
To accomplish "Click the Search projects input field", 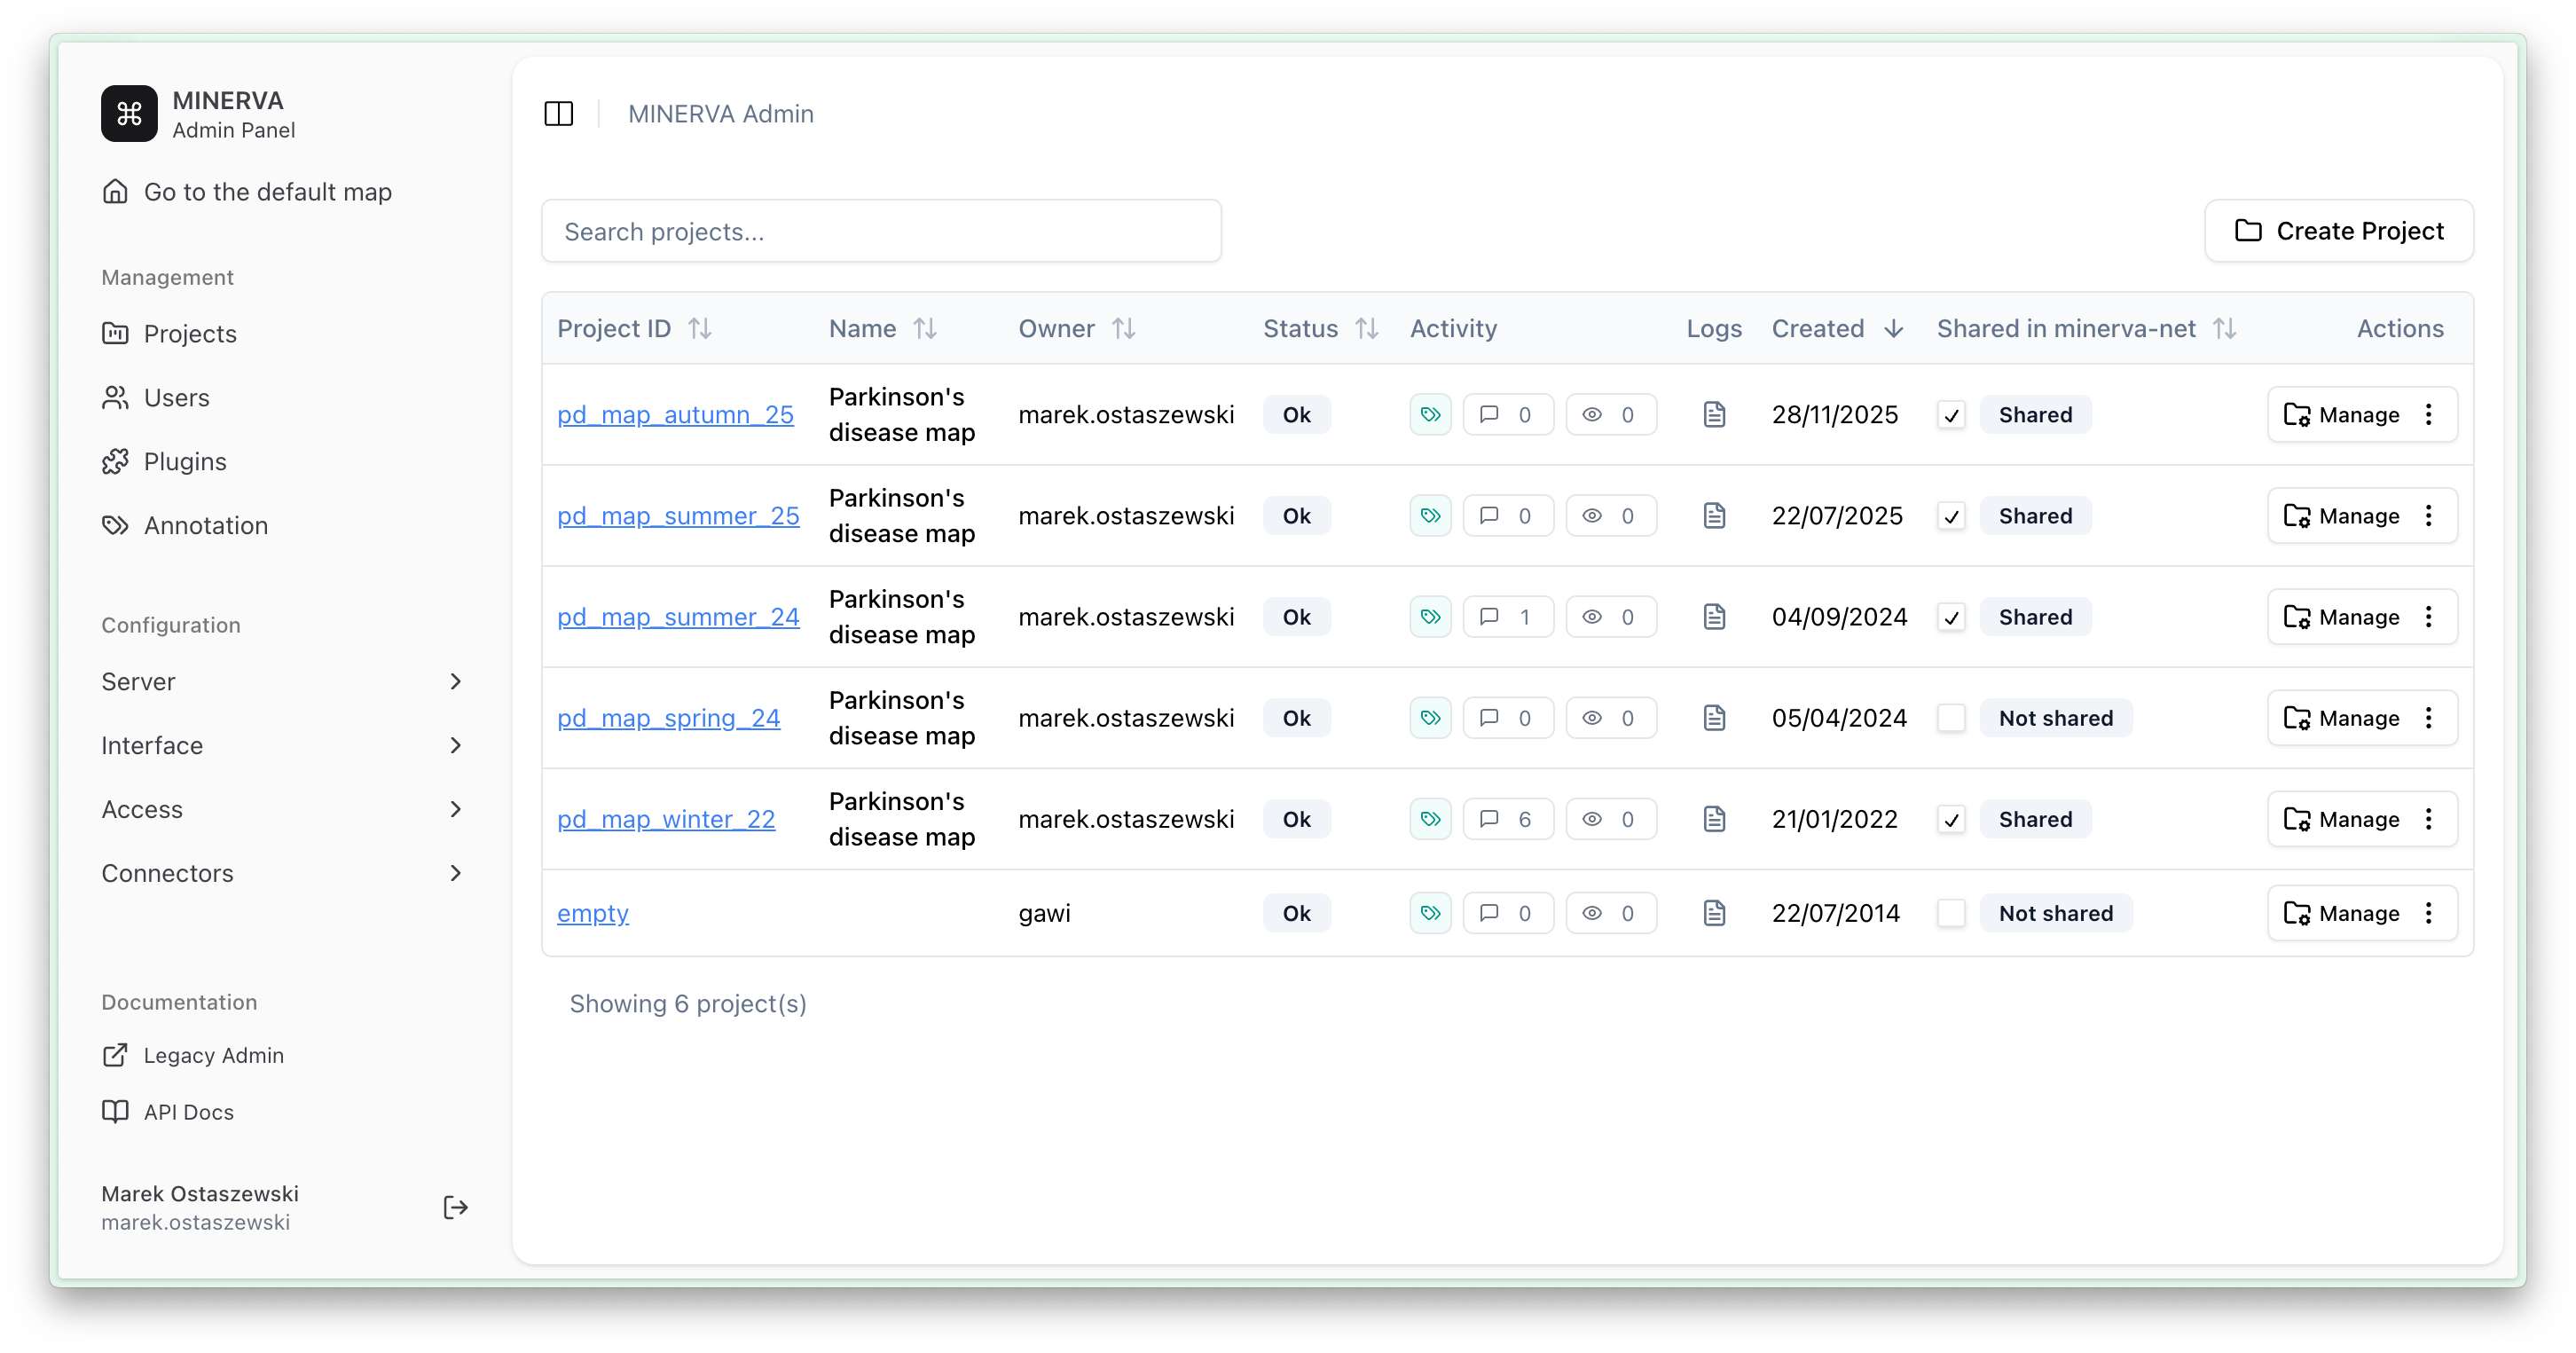I will 880,231.
